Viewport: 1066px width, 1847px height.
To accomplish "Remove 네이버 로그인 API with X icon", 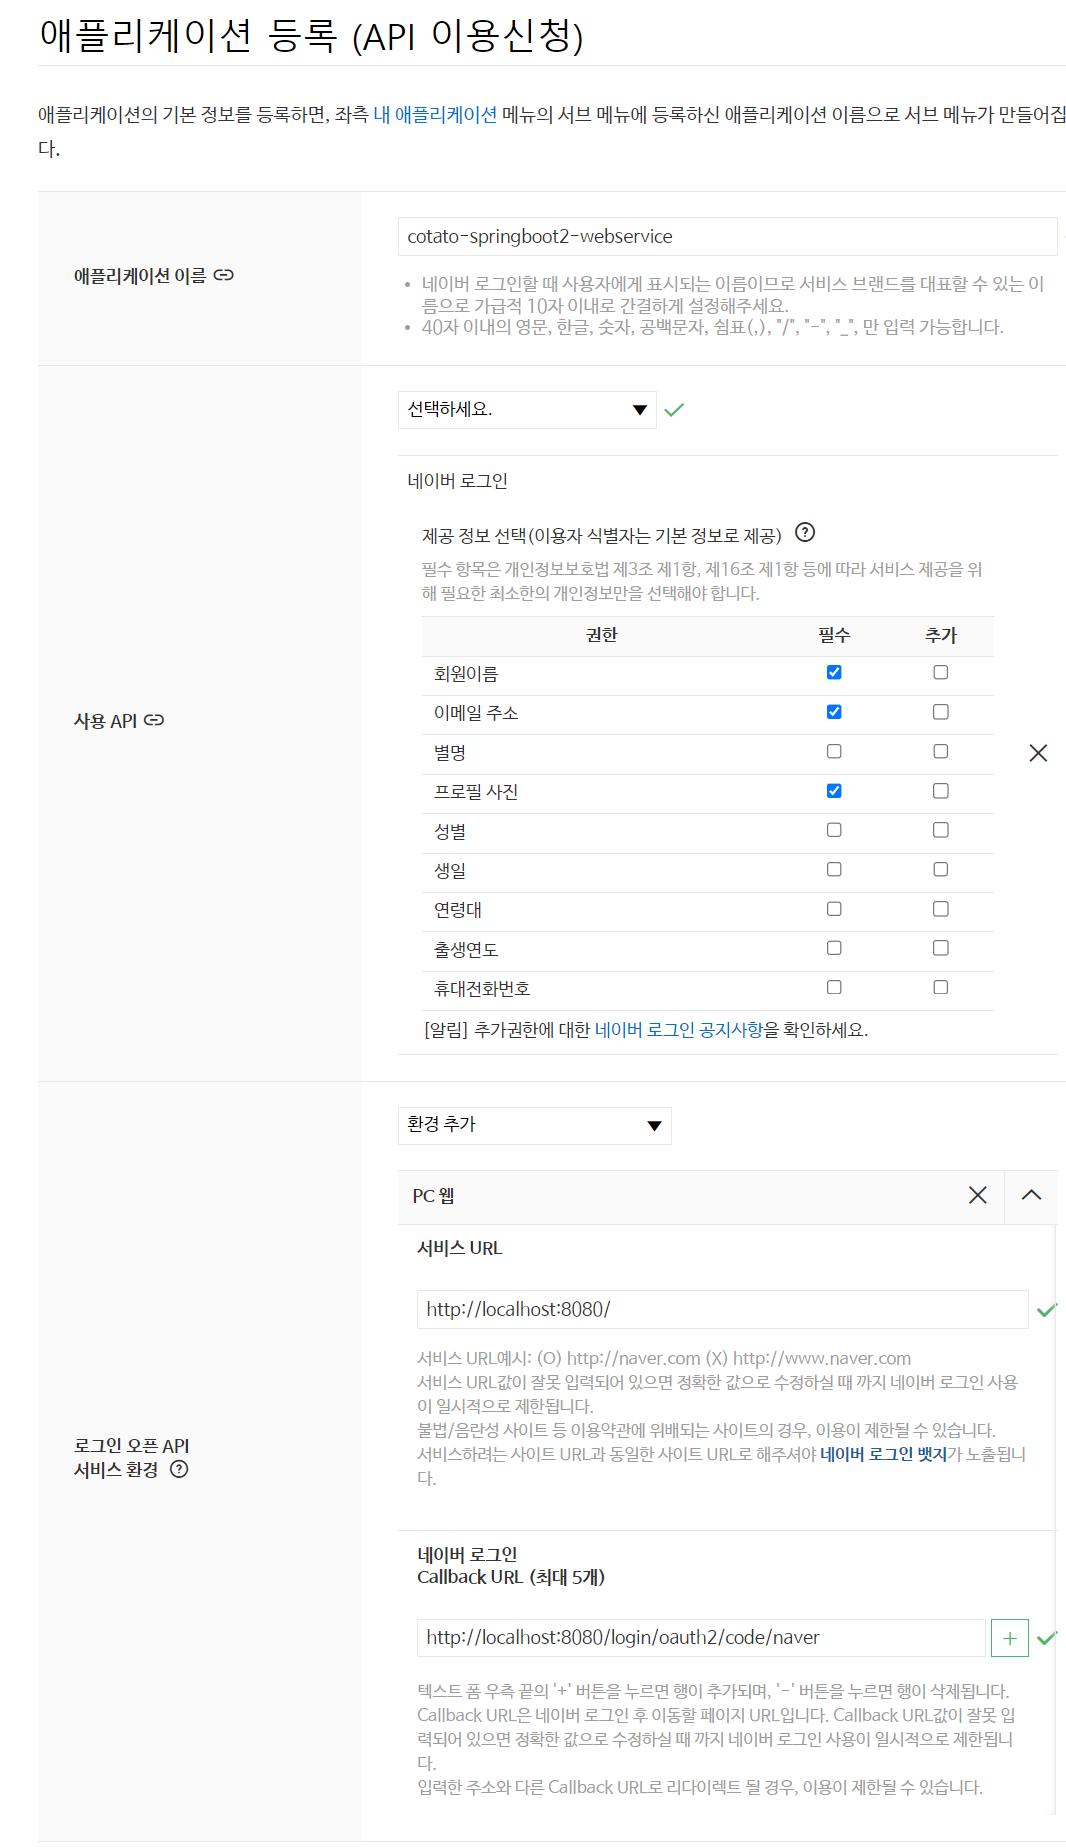I will point(1038,753).
